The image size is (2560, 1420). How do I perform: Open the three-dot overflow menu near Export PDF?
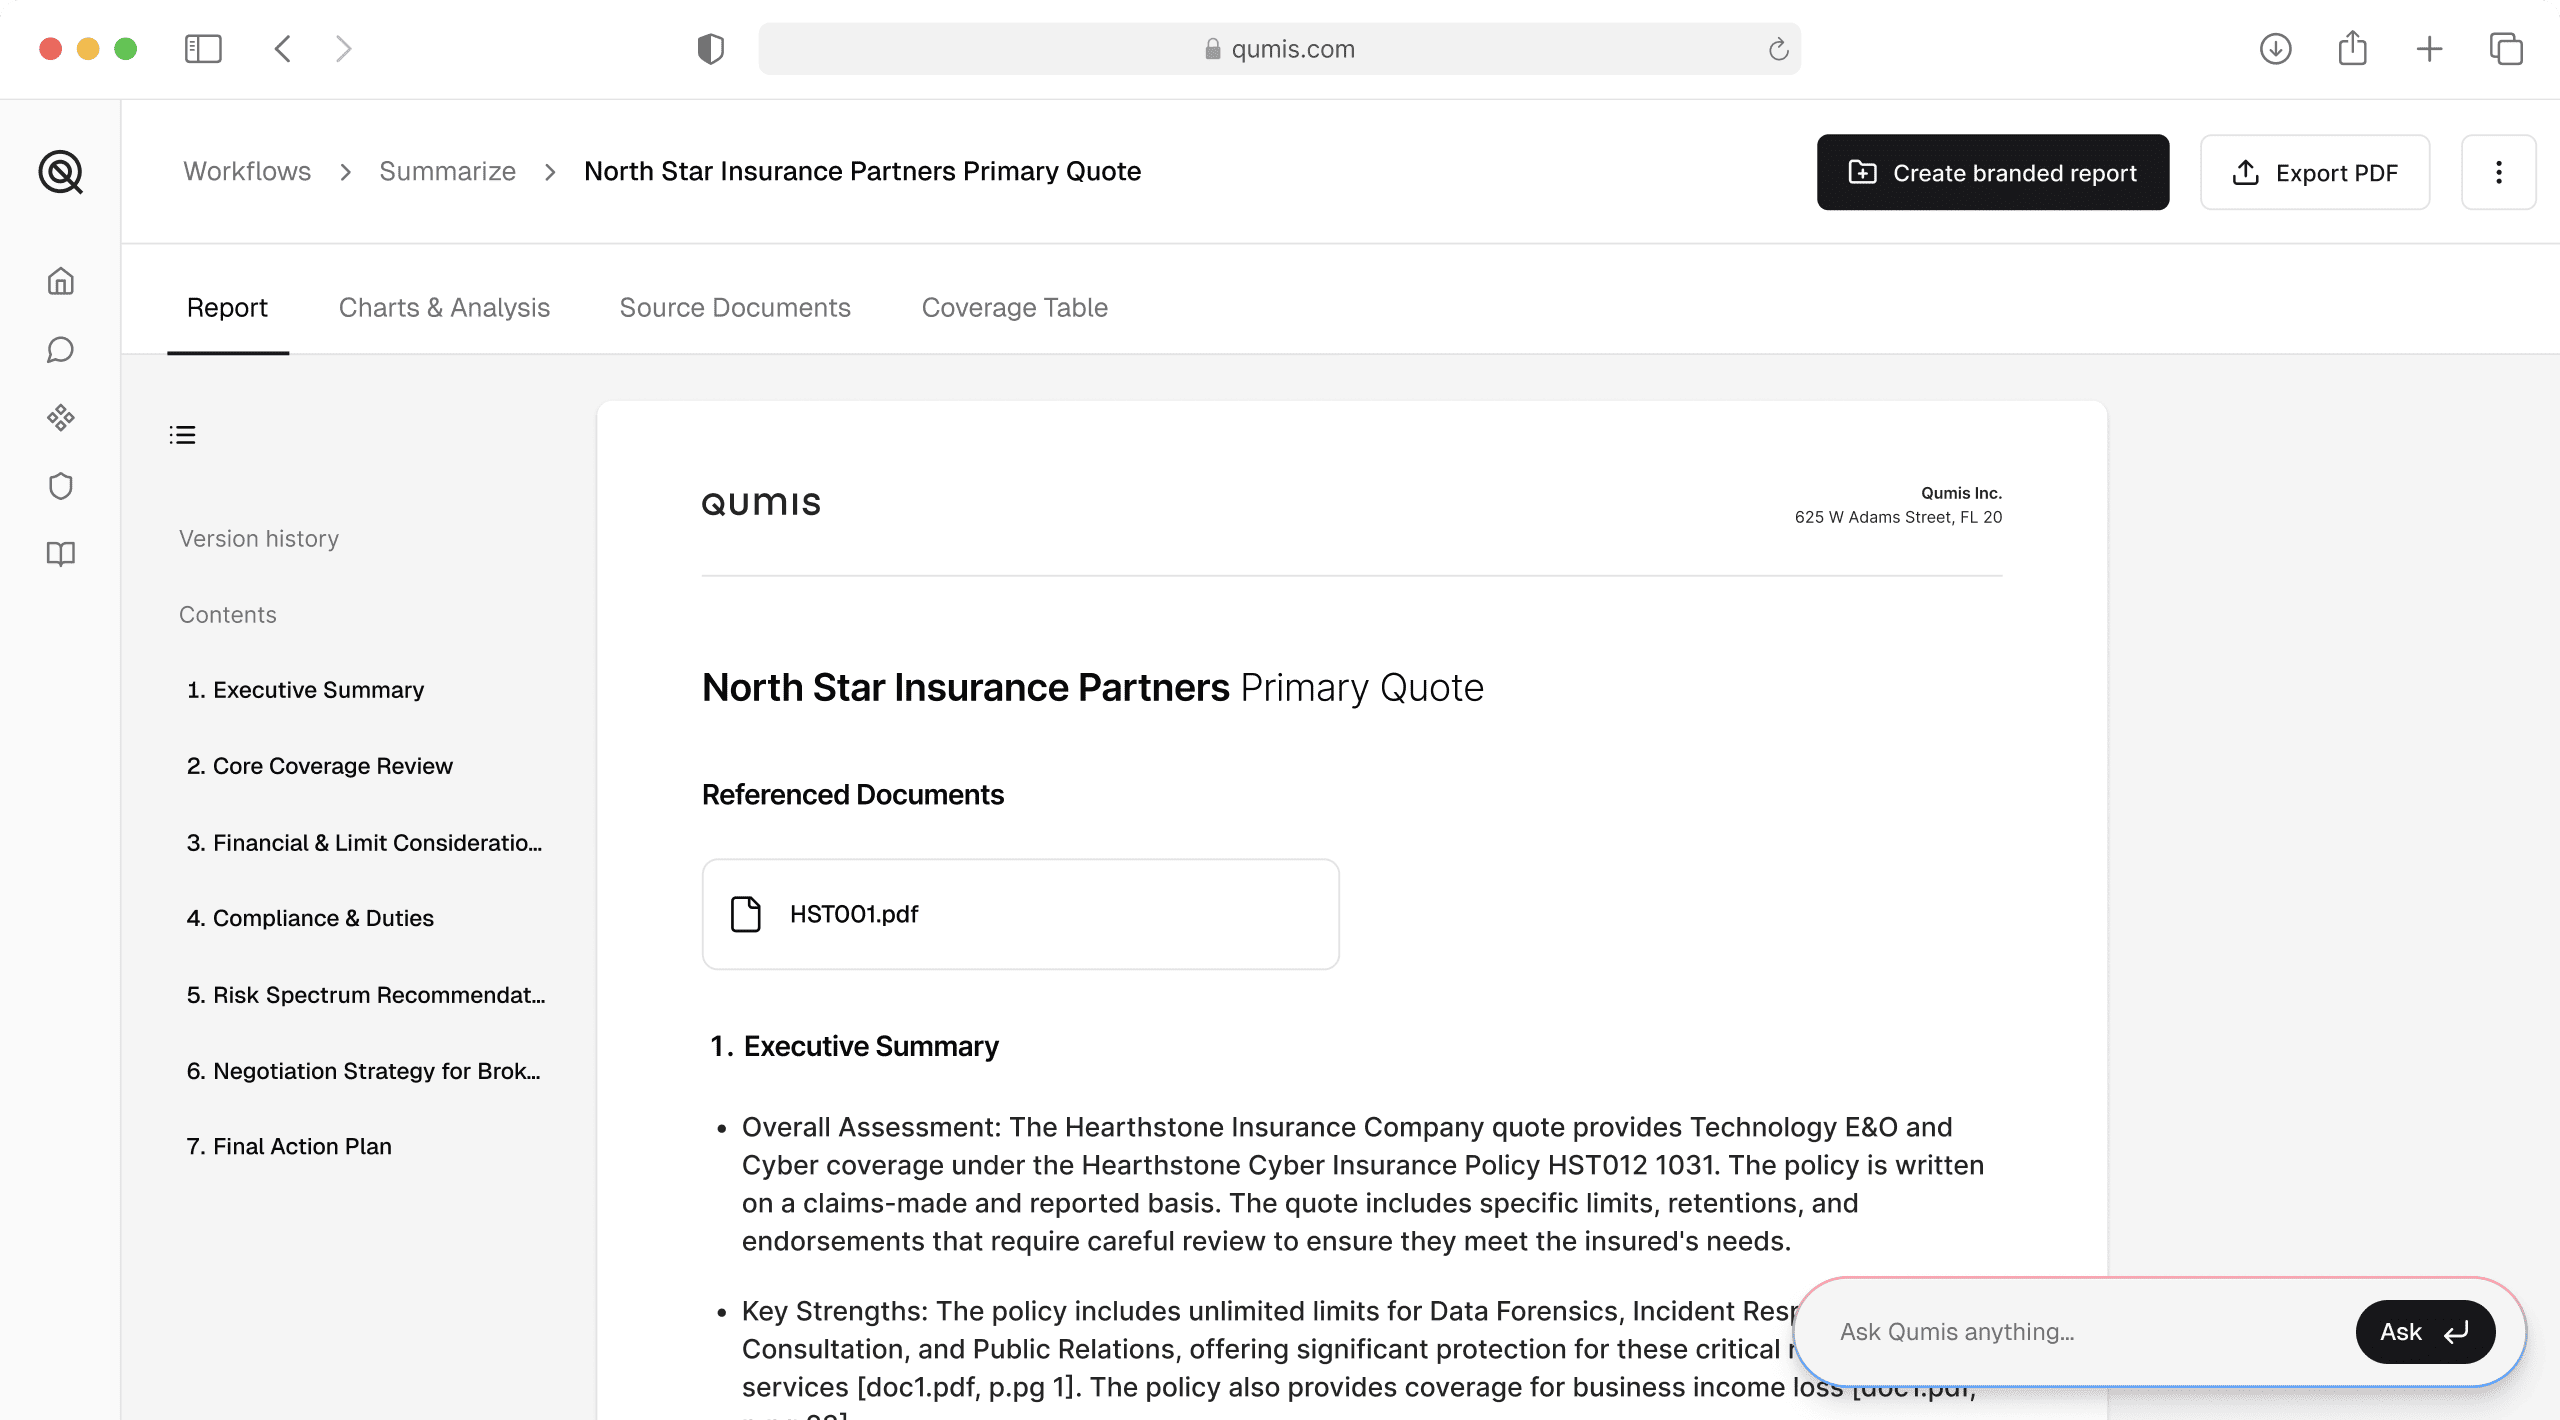[2498, 172]
